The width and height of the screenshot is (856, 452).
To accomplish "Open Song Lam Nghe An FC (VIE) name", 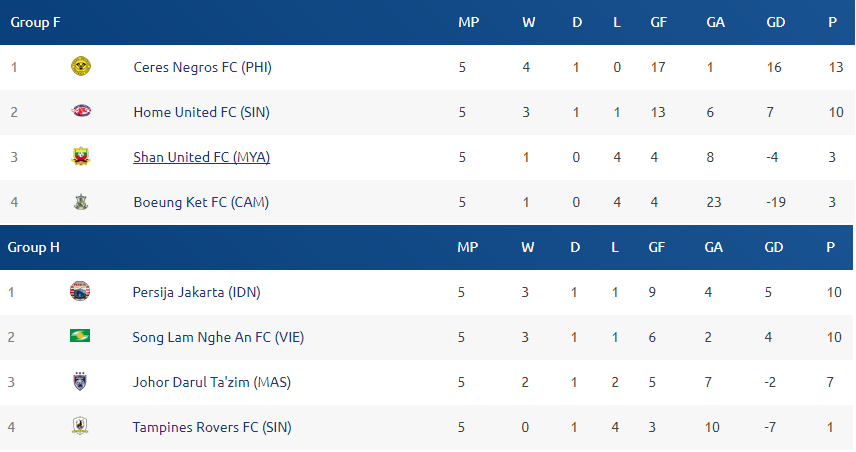I will pos(218,337).
